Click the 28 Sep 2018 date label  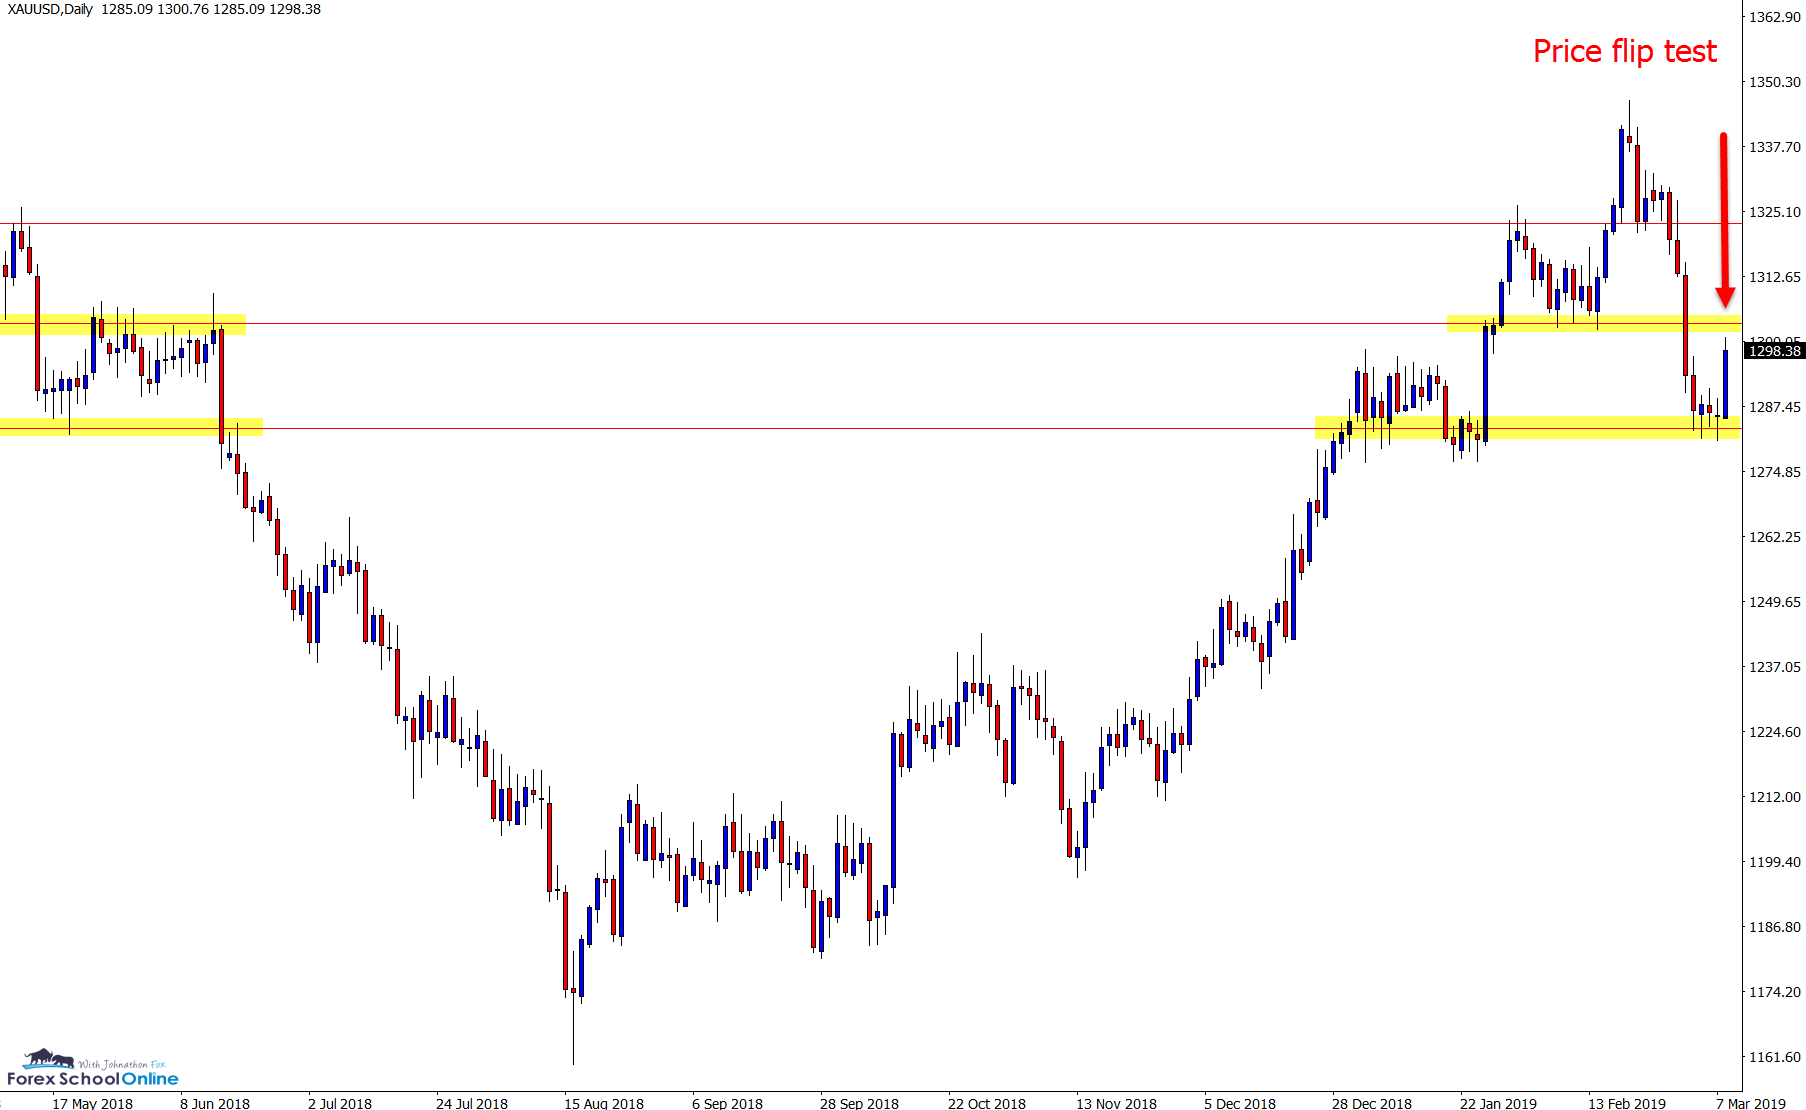[x=860, y=1103]
